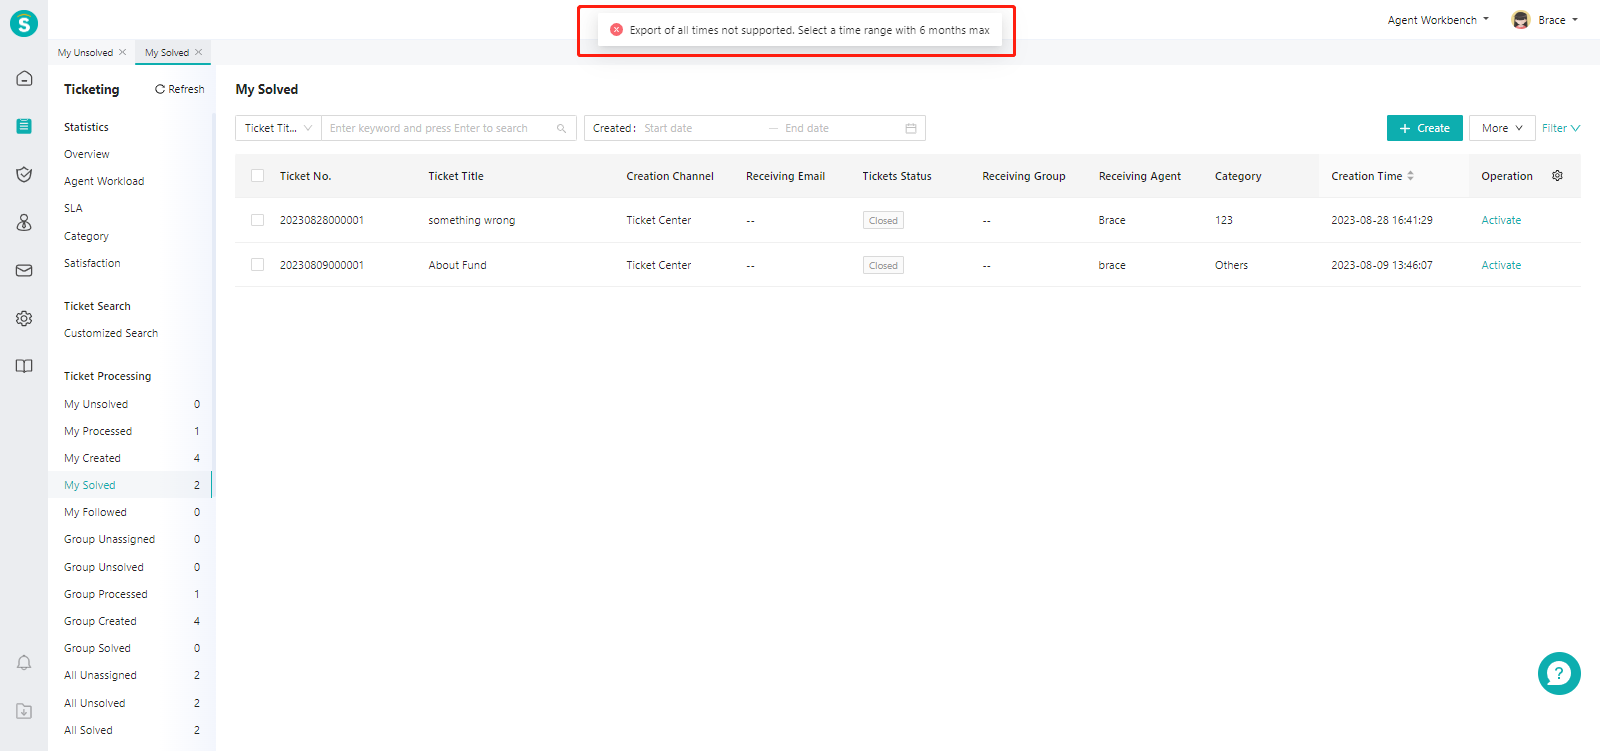The height and width of the screenshot is (751, 1600).
Task: Click the green S app logo
Action: point(24,23)
